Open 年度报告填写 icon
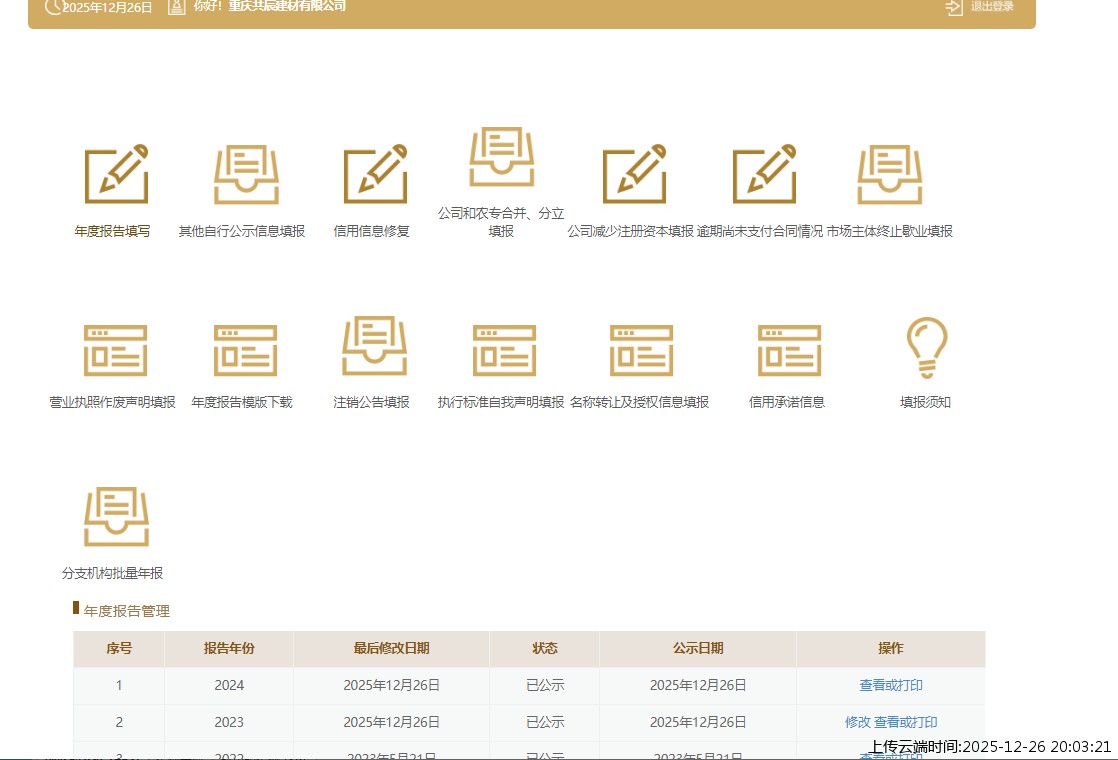1118x760 pixels. [x=116, y=176]
